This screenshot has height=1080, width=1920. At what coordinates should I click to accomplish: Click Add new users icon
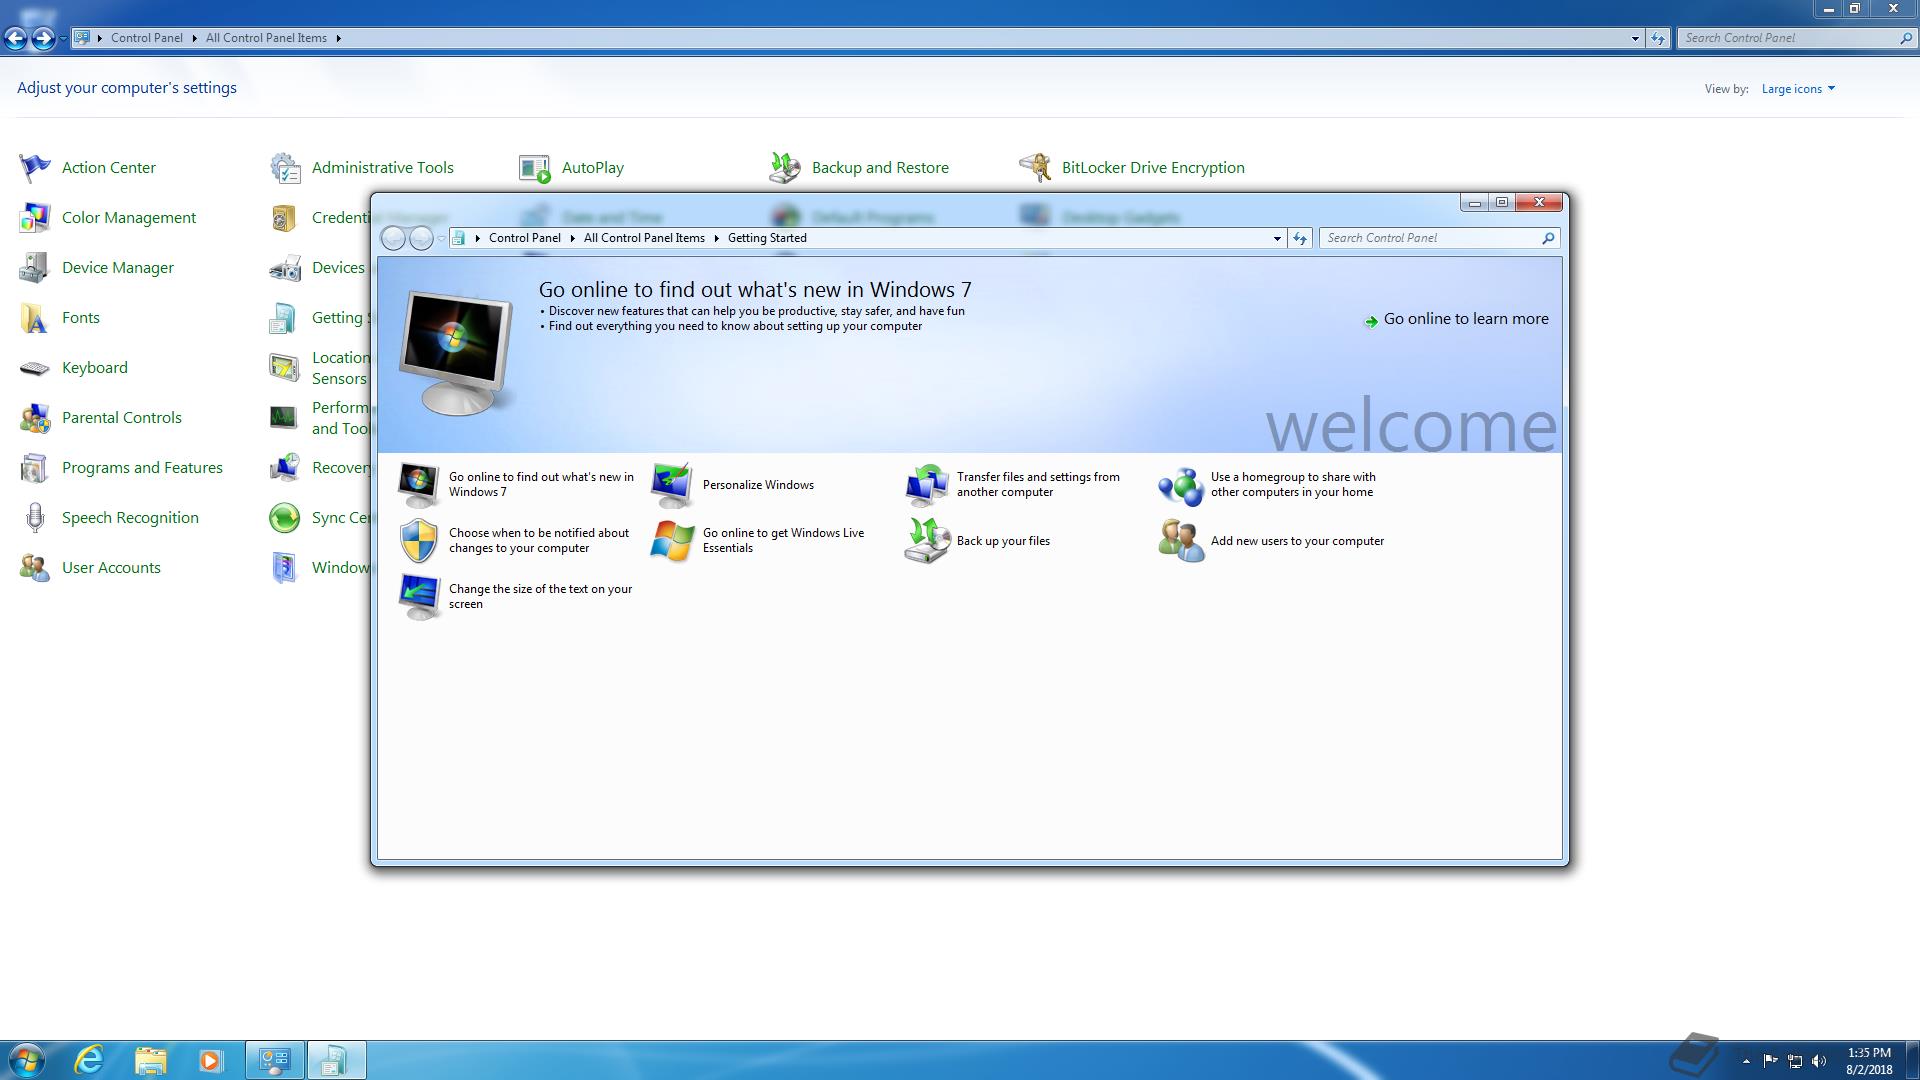point(1180,541)
